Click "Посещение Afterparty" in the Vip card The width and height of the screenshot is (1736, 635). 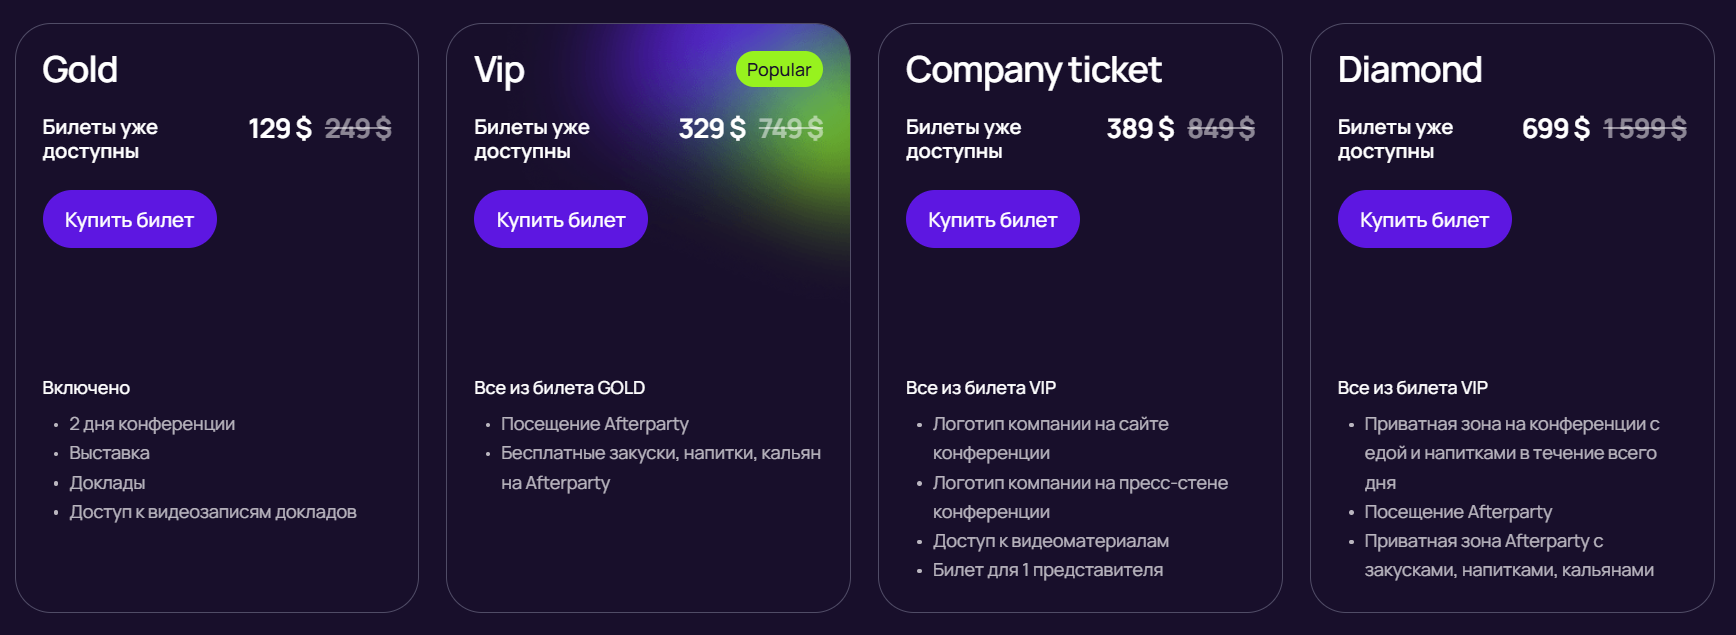click(x=594, y=424)
